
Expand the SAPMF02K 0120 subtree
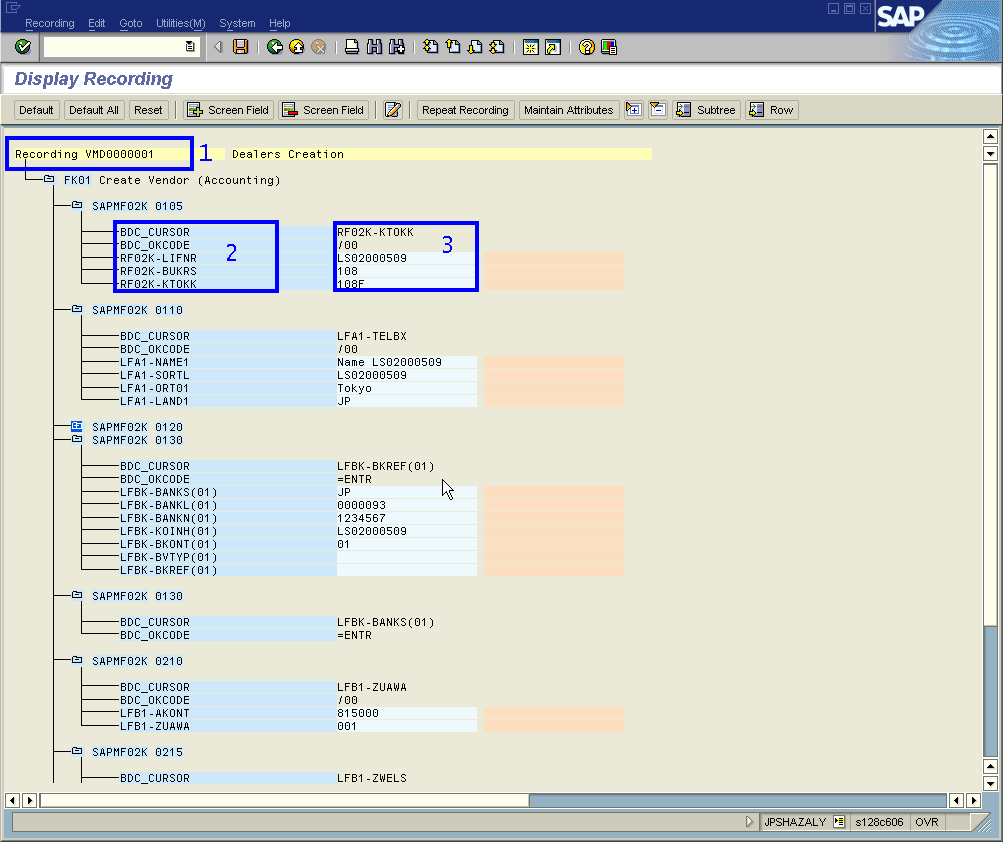[75, 425]
